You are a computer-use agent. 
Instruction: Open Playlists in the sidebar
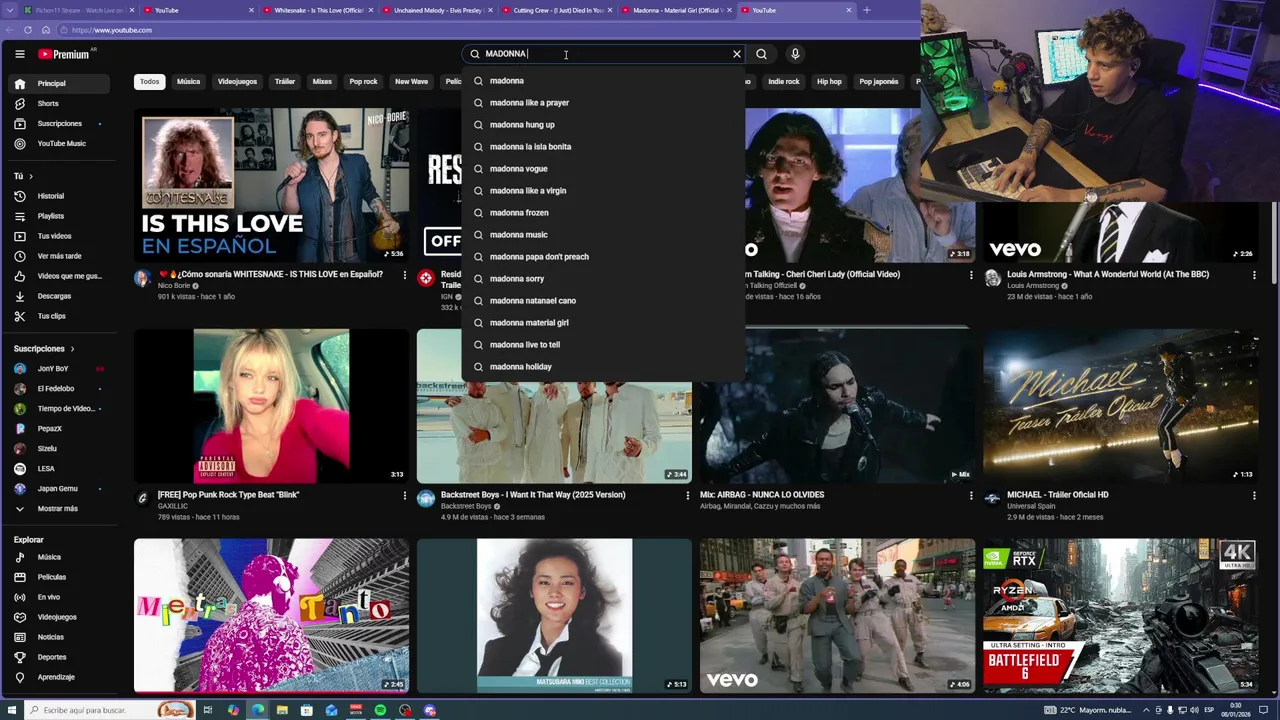pos(60,216)
